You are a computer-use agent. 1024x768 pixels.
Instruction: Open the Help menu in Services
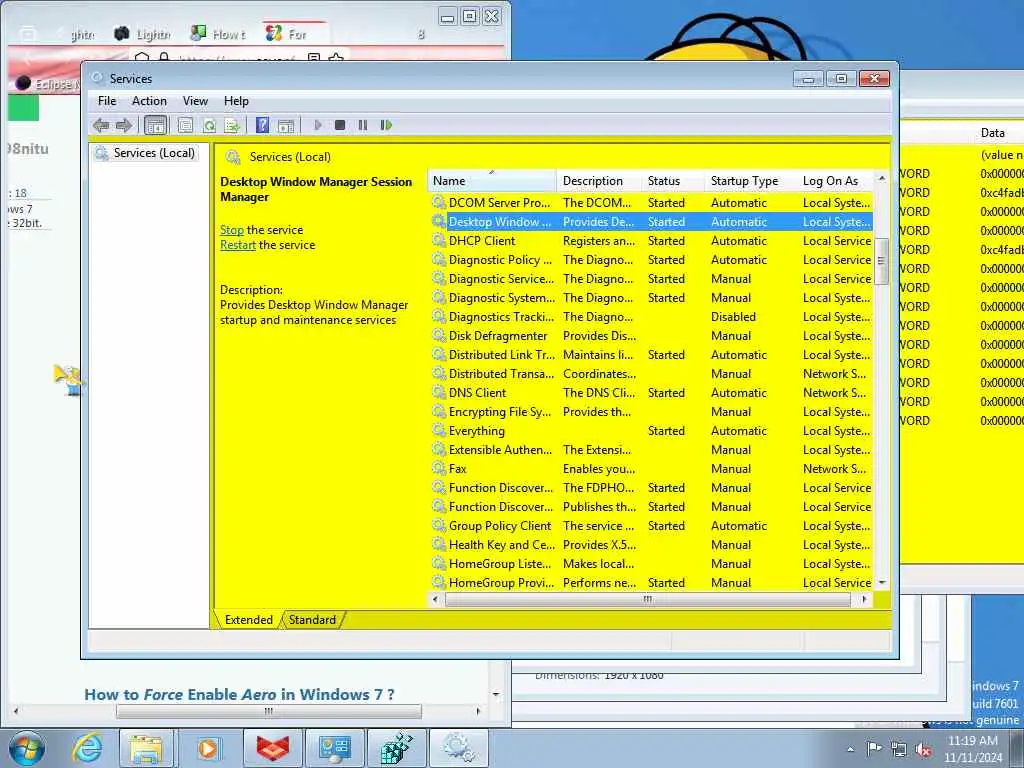coord(236,101)
